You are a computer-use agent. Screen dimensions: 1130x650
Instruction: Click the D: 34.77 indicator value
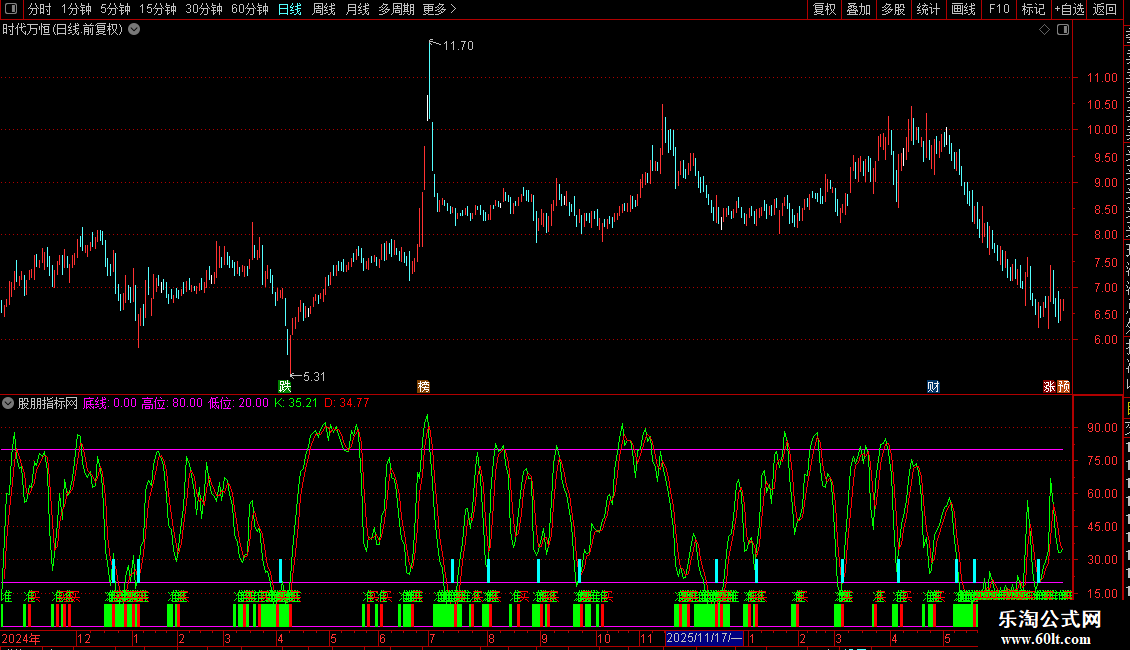click(347, 403)
